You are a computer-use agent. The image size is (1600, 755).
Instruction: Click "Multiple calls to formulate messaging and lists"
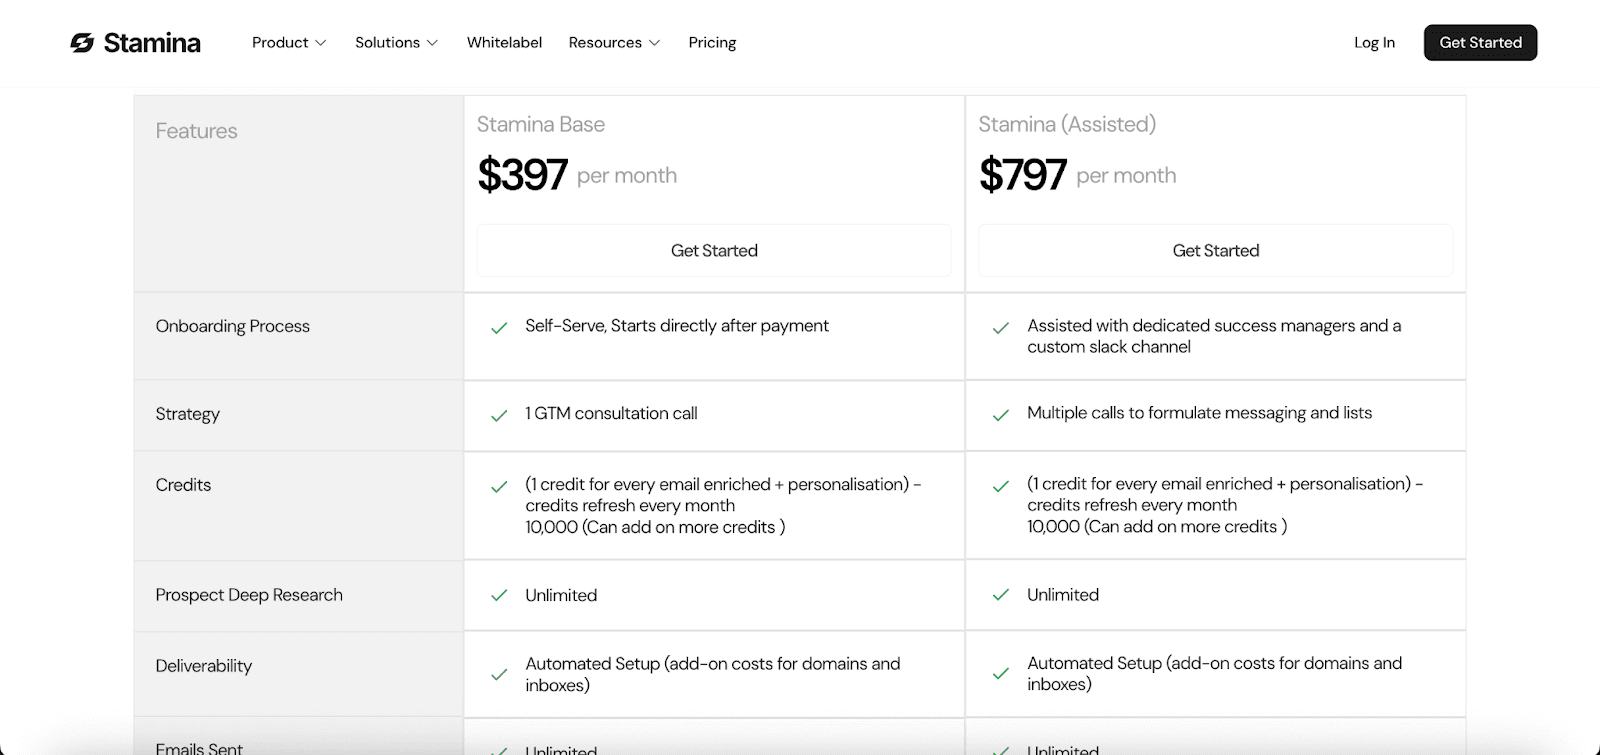click(x=1199, y=413)
